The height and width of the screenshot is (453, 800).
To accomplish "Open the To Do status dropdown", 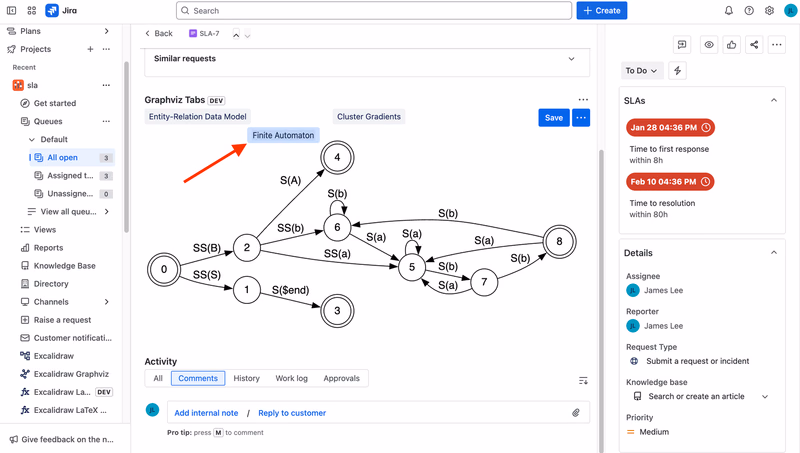I will pos(641,70).
